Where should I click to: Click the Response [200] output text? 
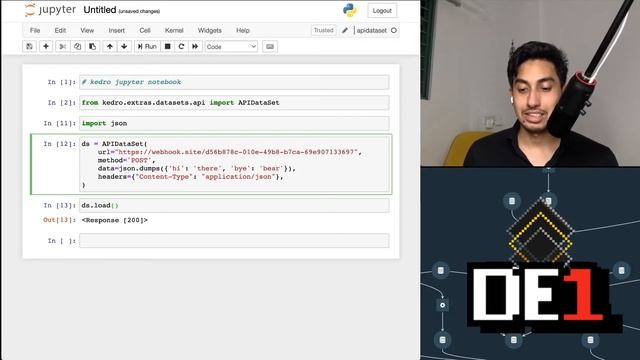pyautogui.click(x=115, y=220)
